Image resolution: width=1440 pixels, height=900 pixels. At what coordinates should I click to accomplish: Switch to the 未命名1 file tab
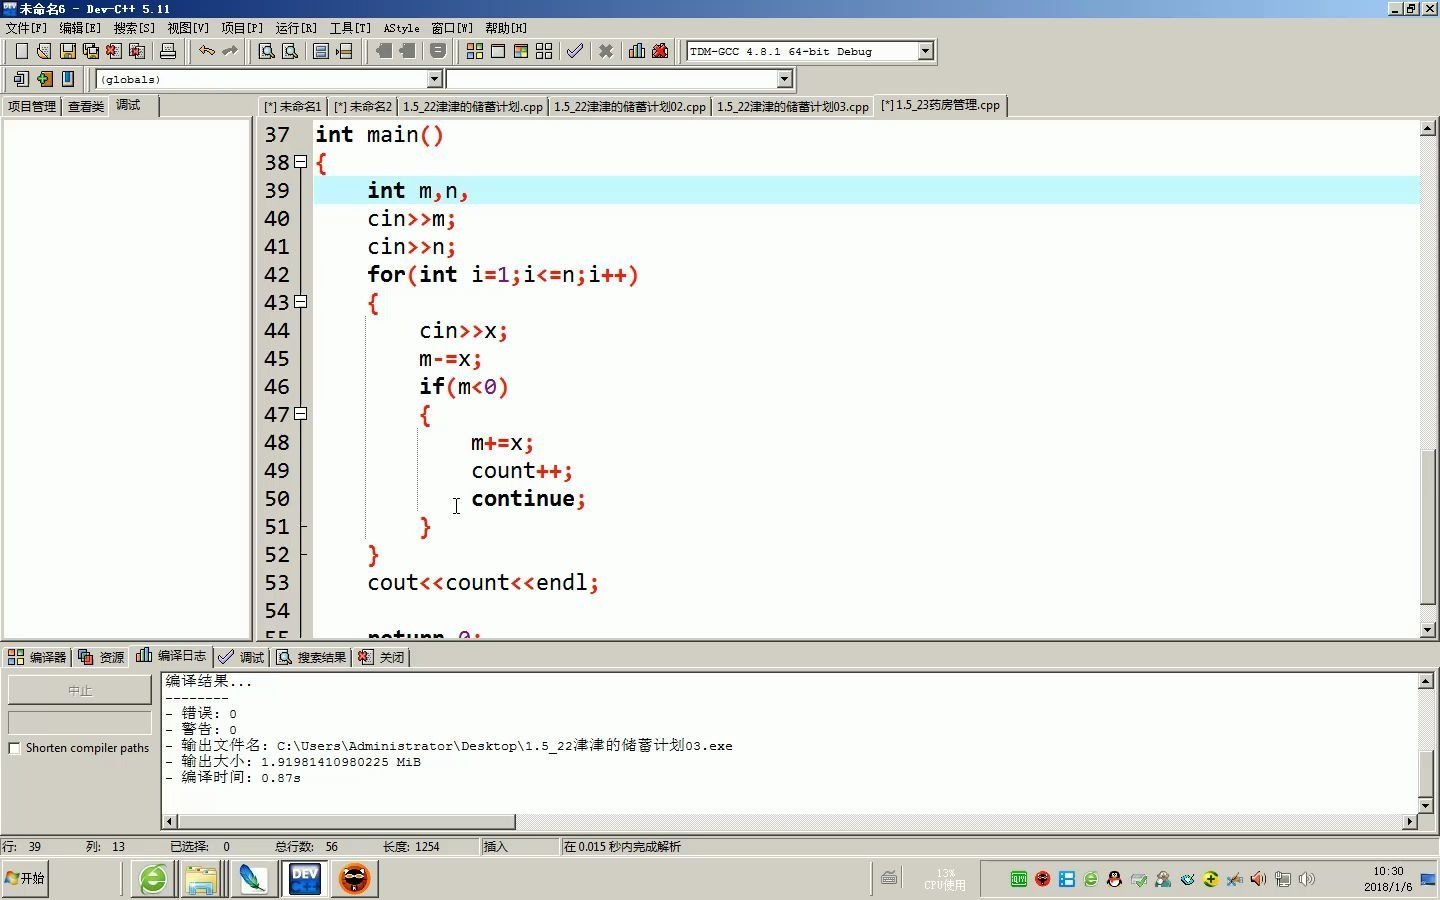293,106
